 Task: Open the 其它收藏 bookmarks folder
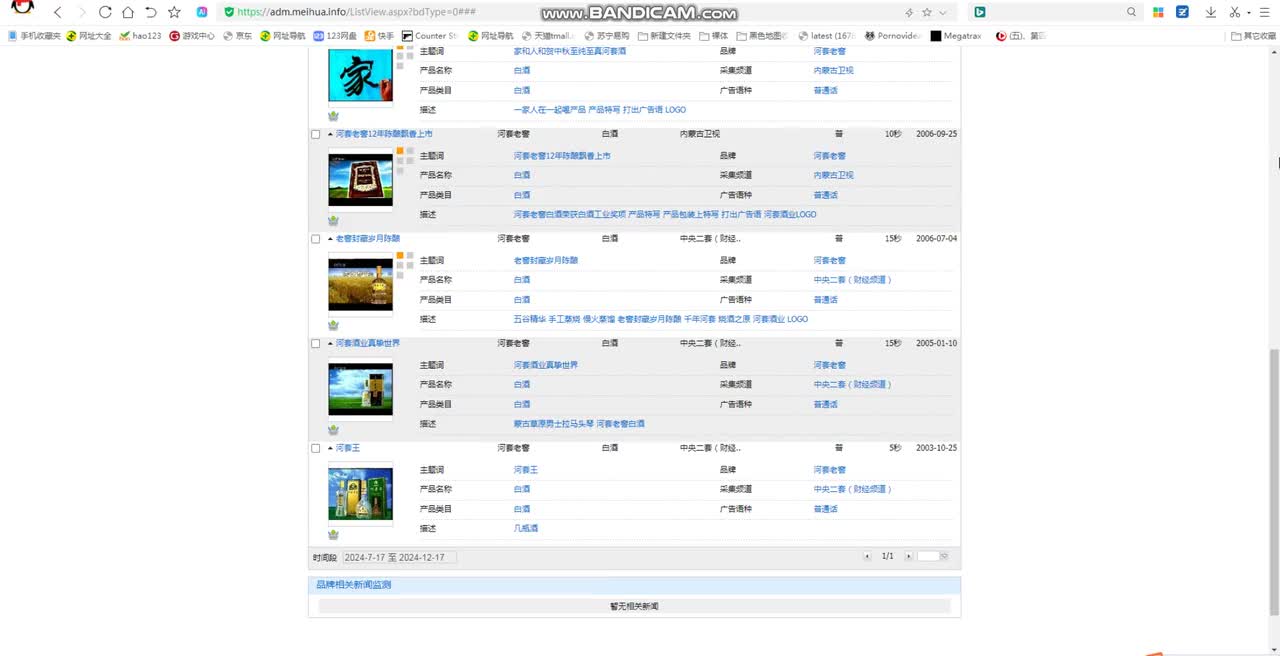(1253, 36)
